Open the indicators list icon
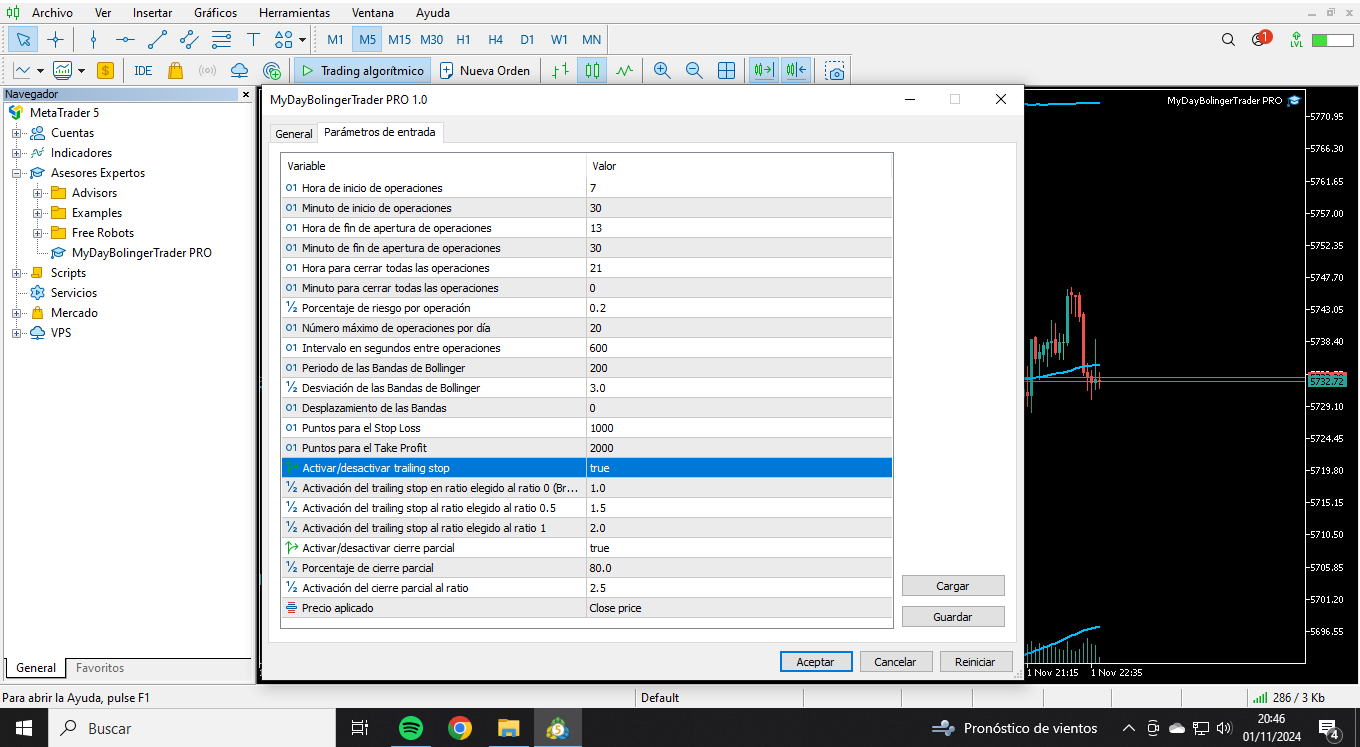 coord(63,71)
